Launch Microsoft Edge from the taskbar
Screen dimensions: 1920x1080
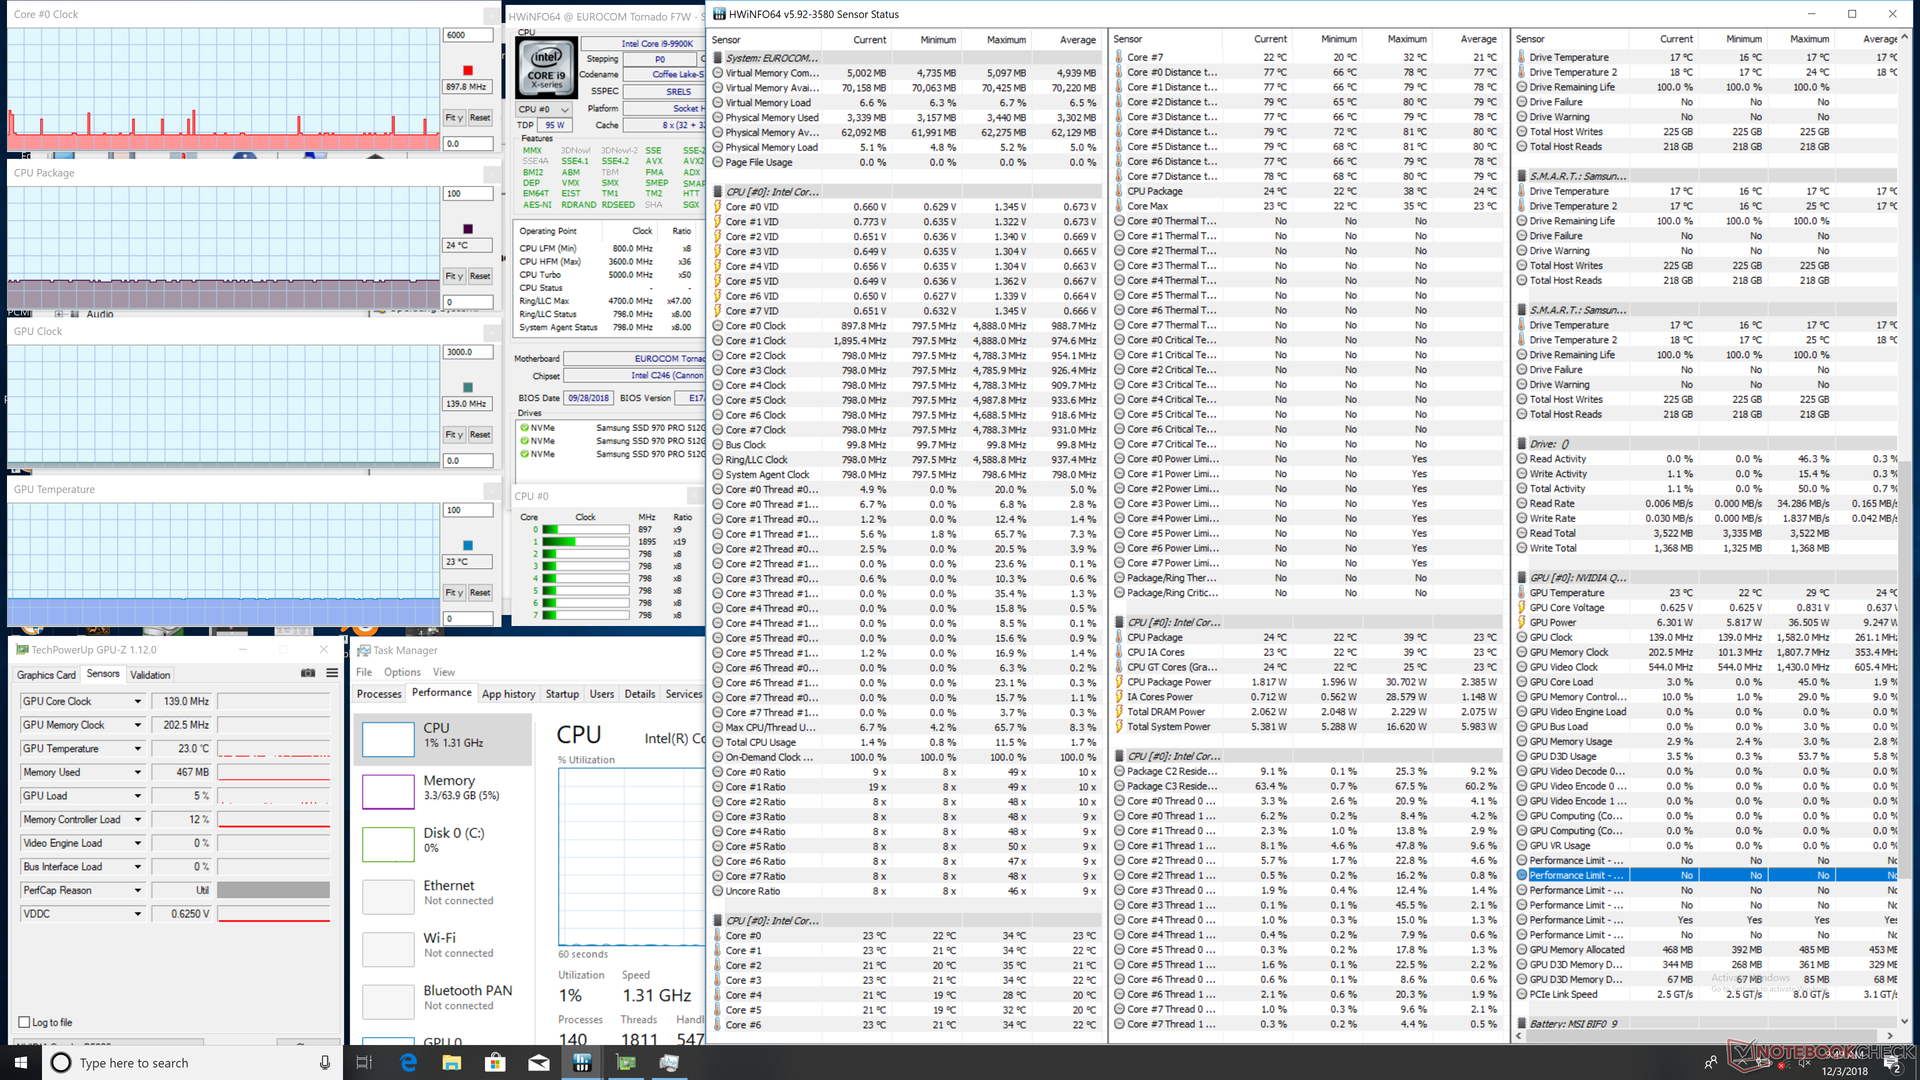(x=408, y=1062)
